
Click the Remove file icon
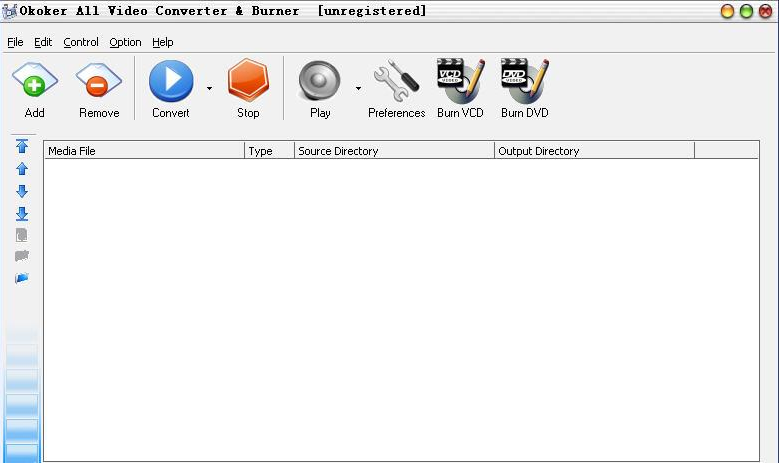[x=98, y=80]
